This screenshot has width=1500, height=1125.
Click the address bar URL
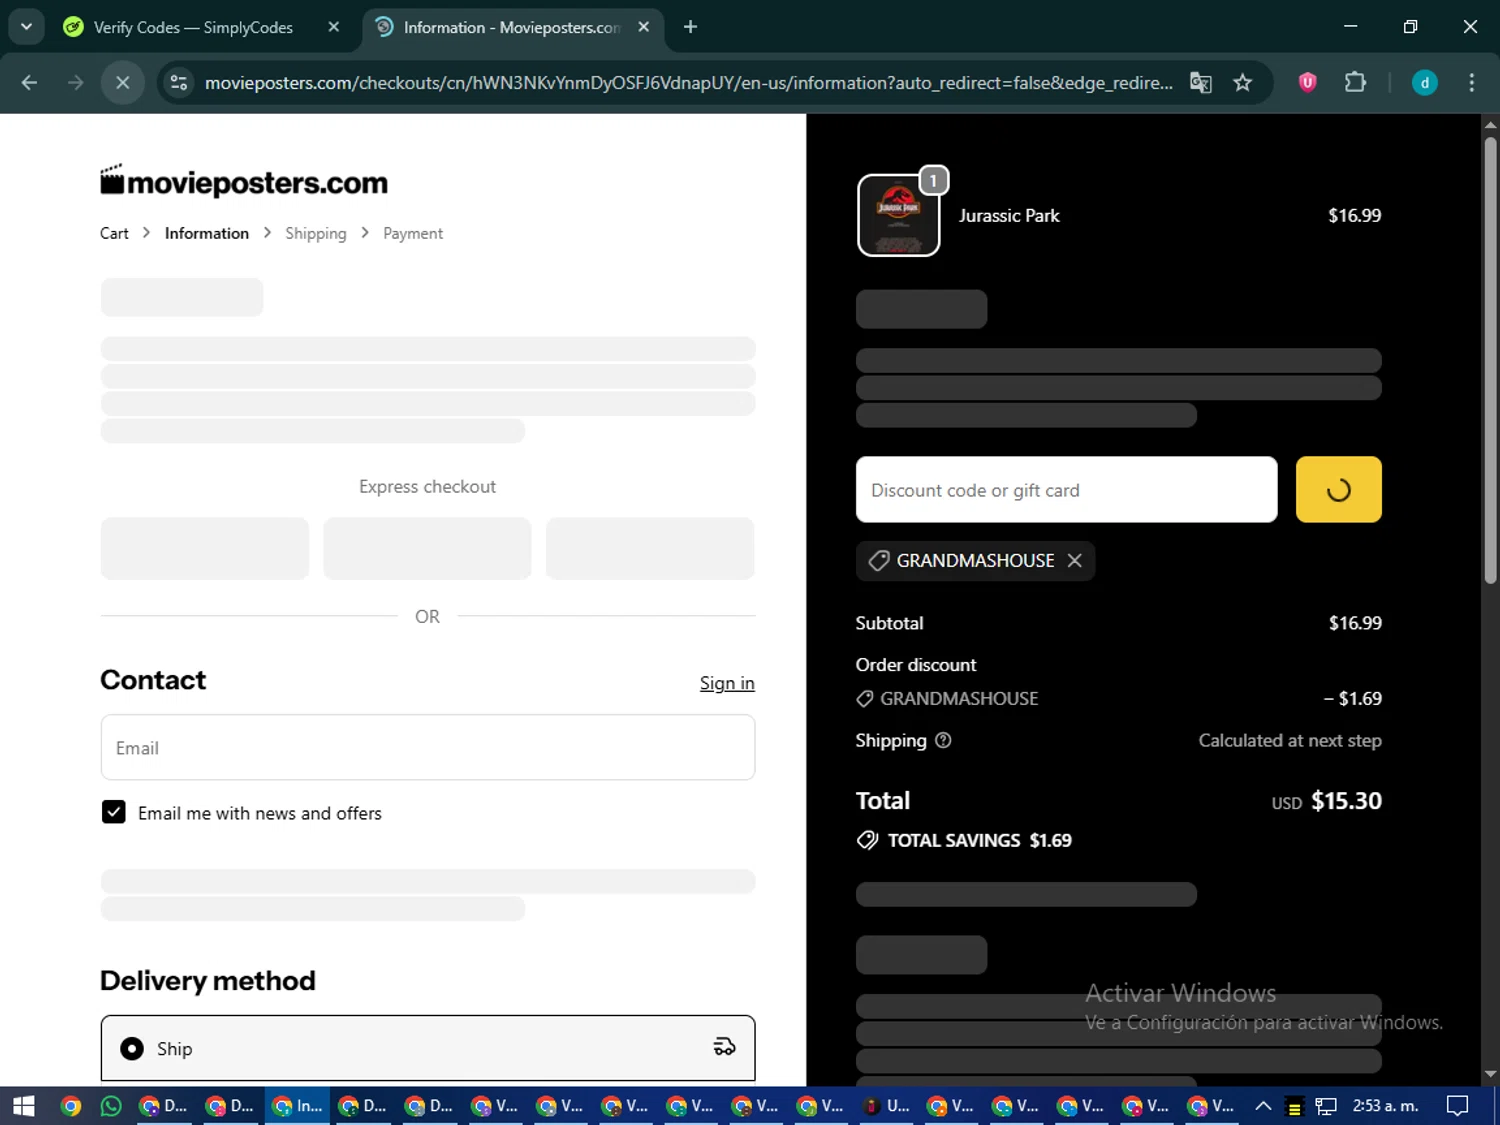click(688, 83)
